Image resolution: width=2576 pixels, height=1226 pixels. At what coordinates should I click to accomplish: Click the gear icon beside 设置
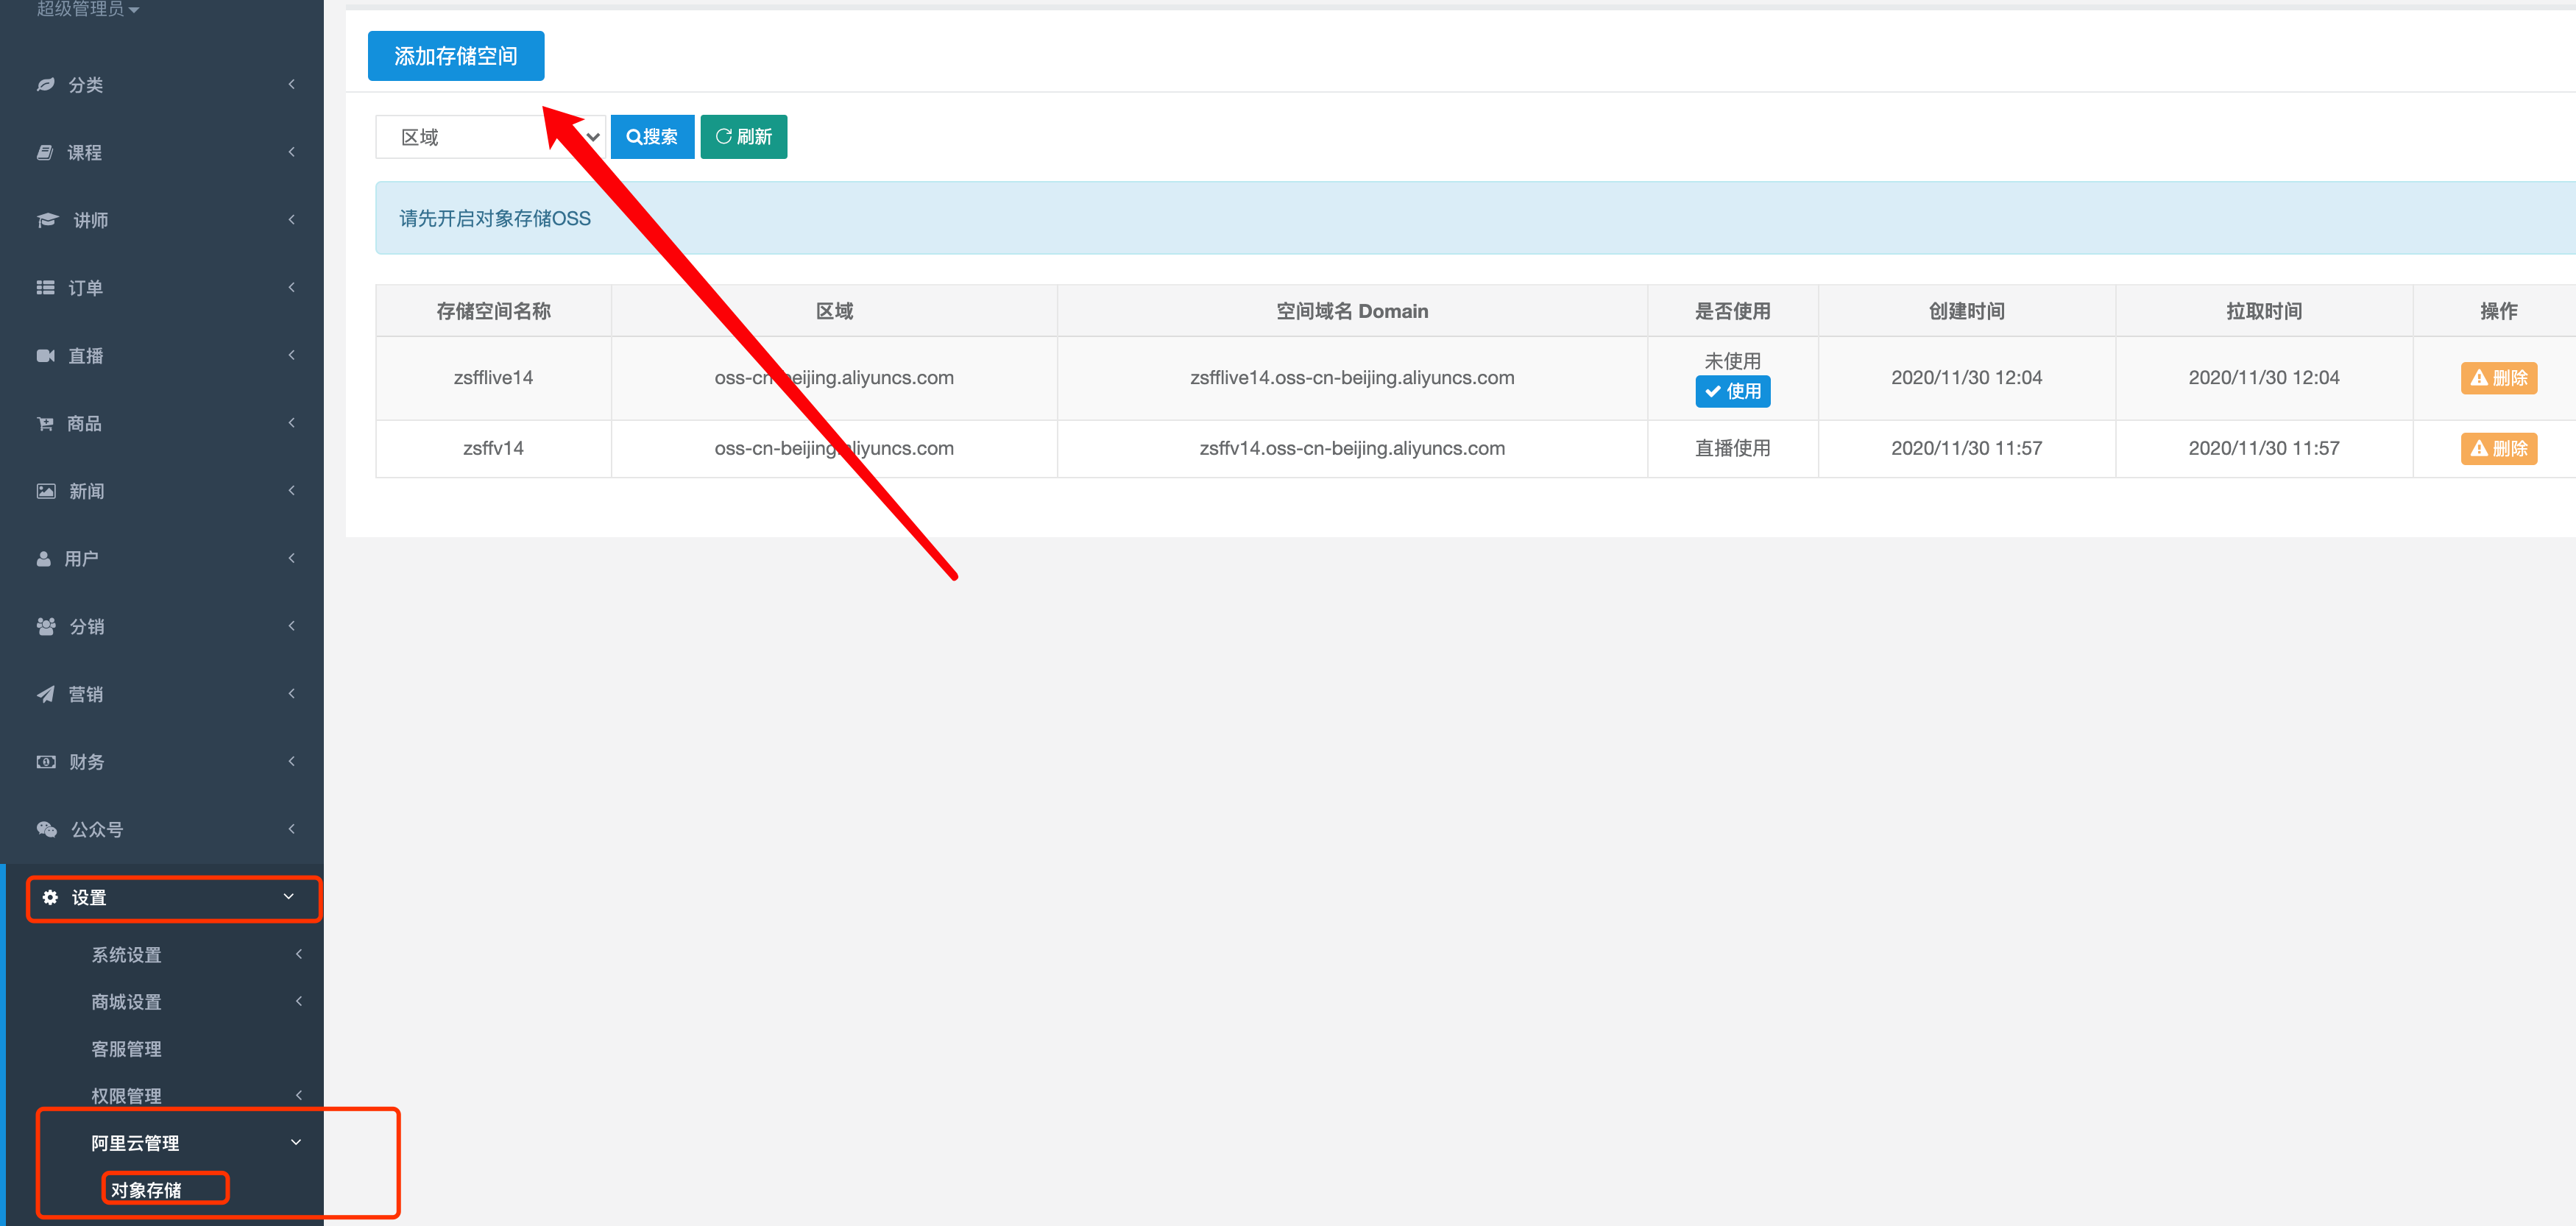coord(50,897)
